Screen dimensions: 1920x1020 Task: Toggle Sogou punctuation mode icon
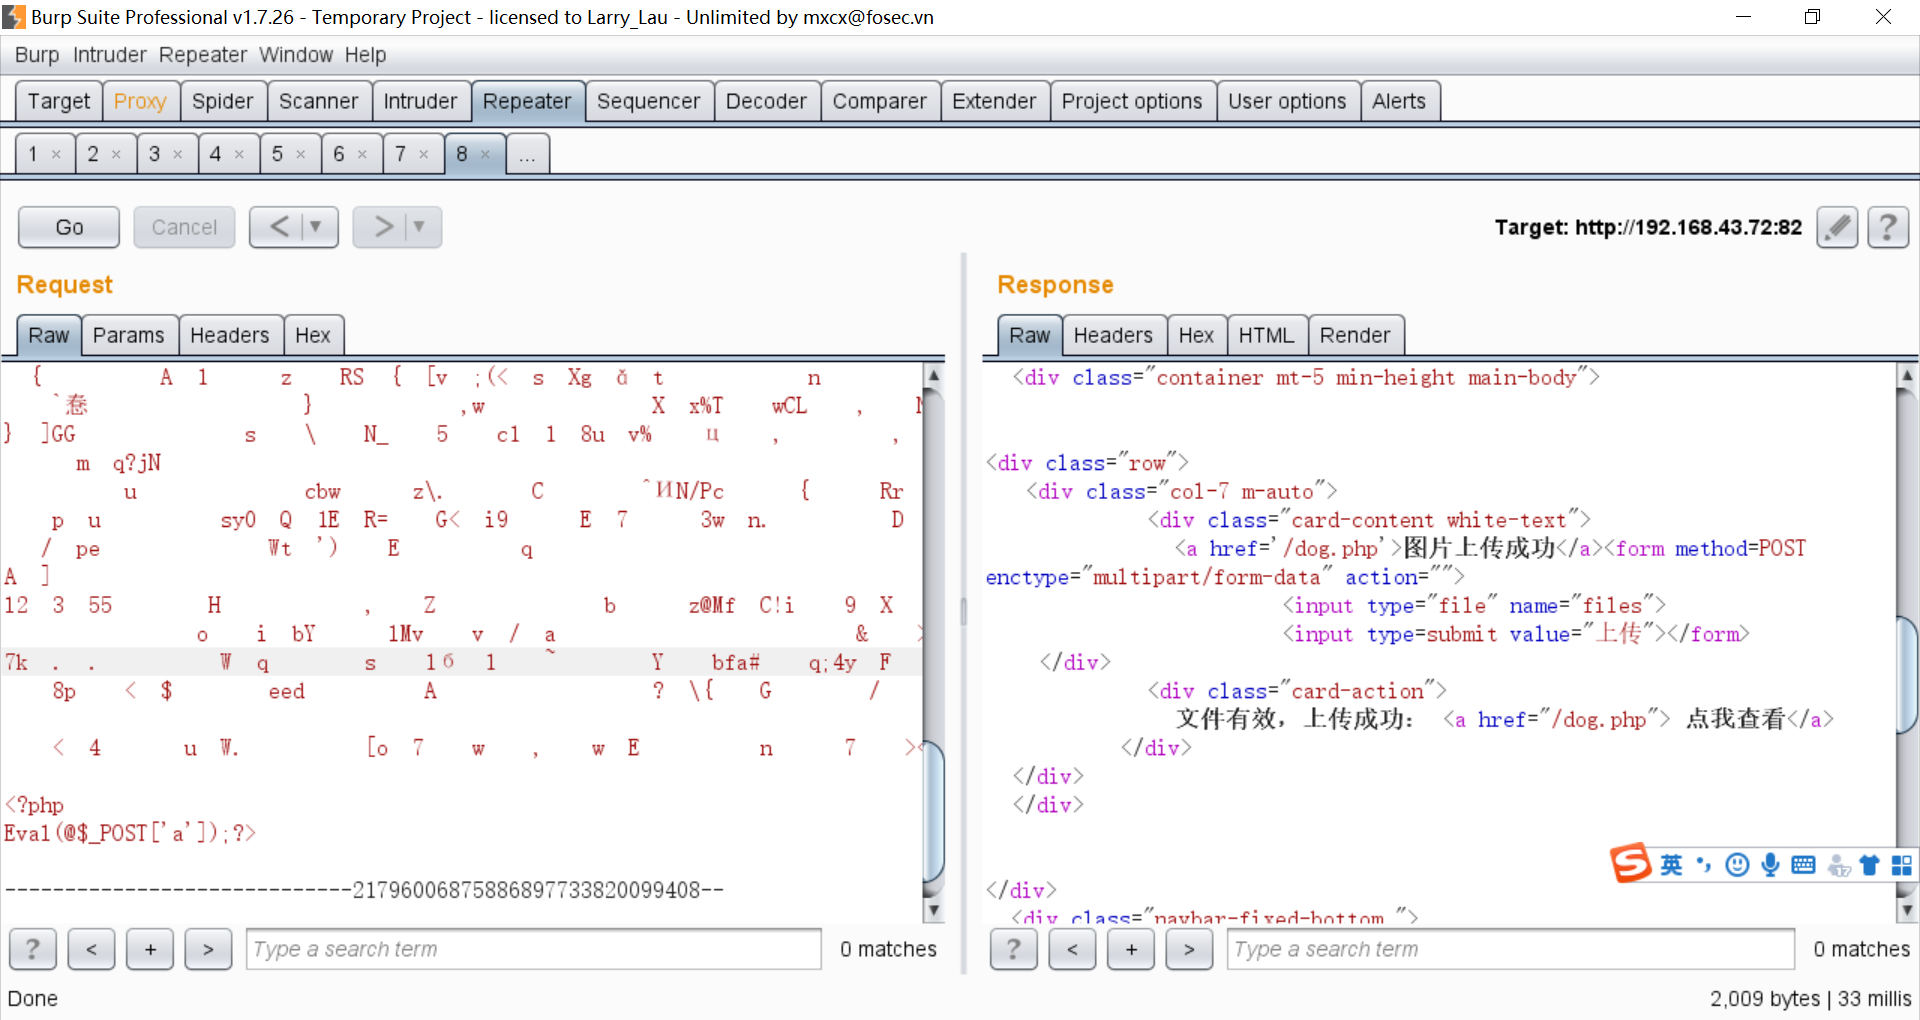point(1704,865)
